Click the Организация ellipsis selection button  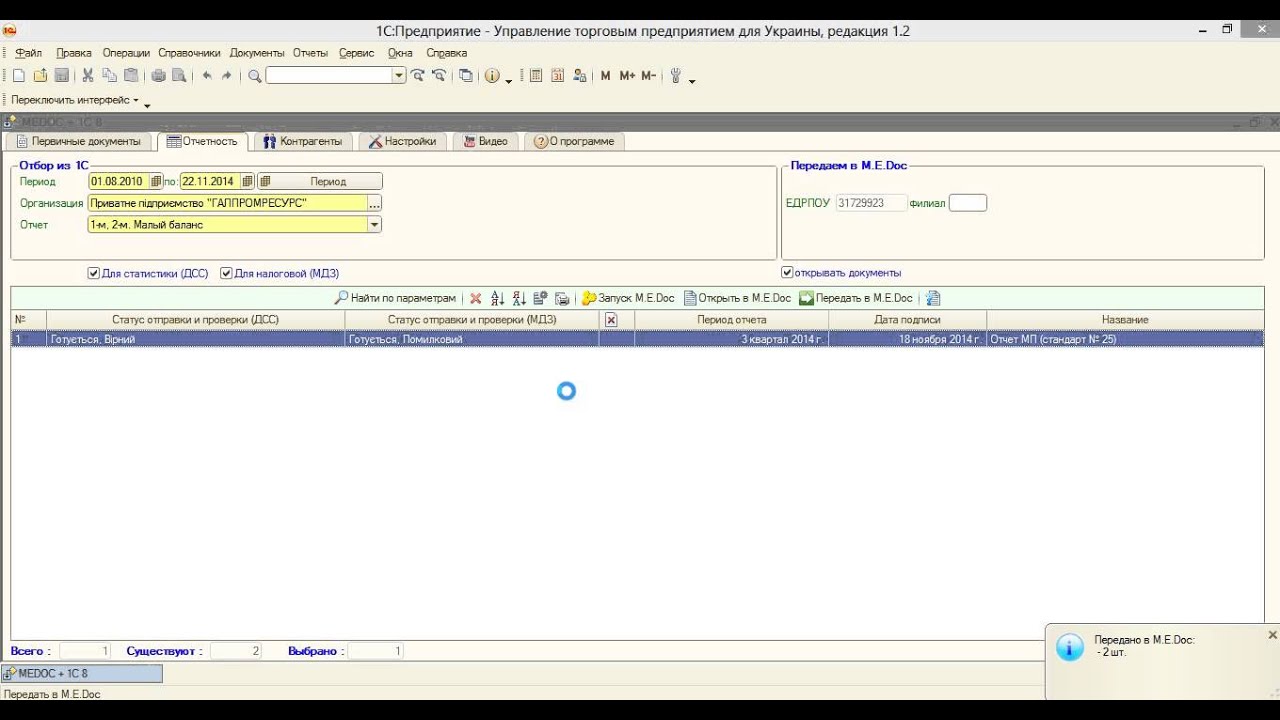[375, 203]
